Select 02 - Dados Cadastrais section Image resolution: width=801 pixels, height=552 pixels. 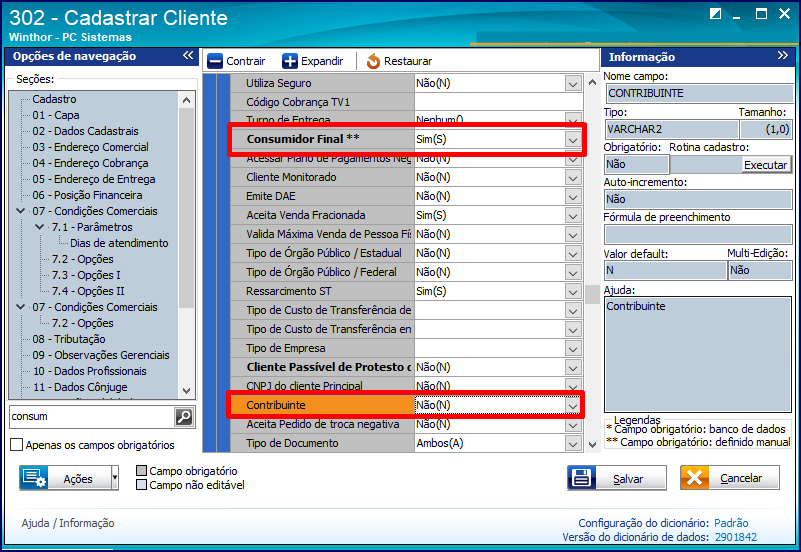click(x=85, y=131)
